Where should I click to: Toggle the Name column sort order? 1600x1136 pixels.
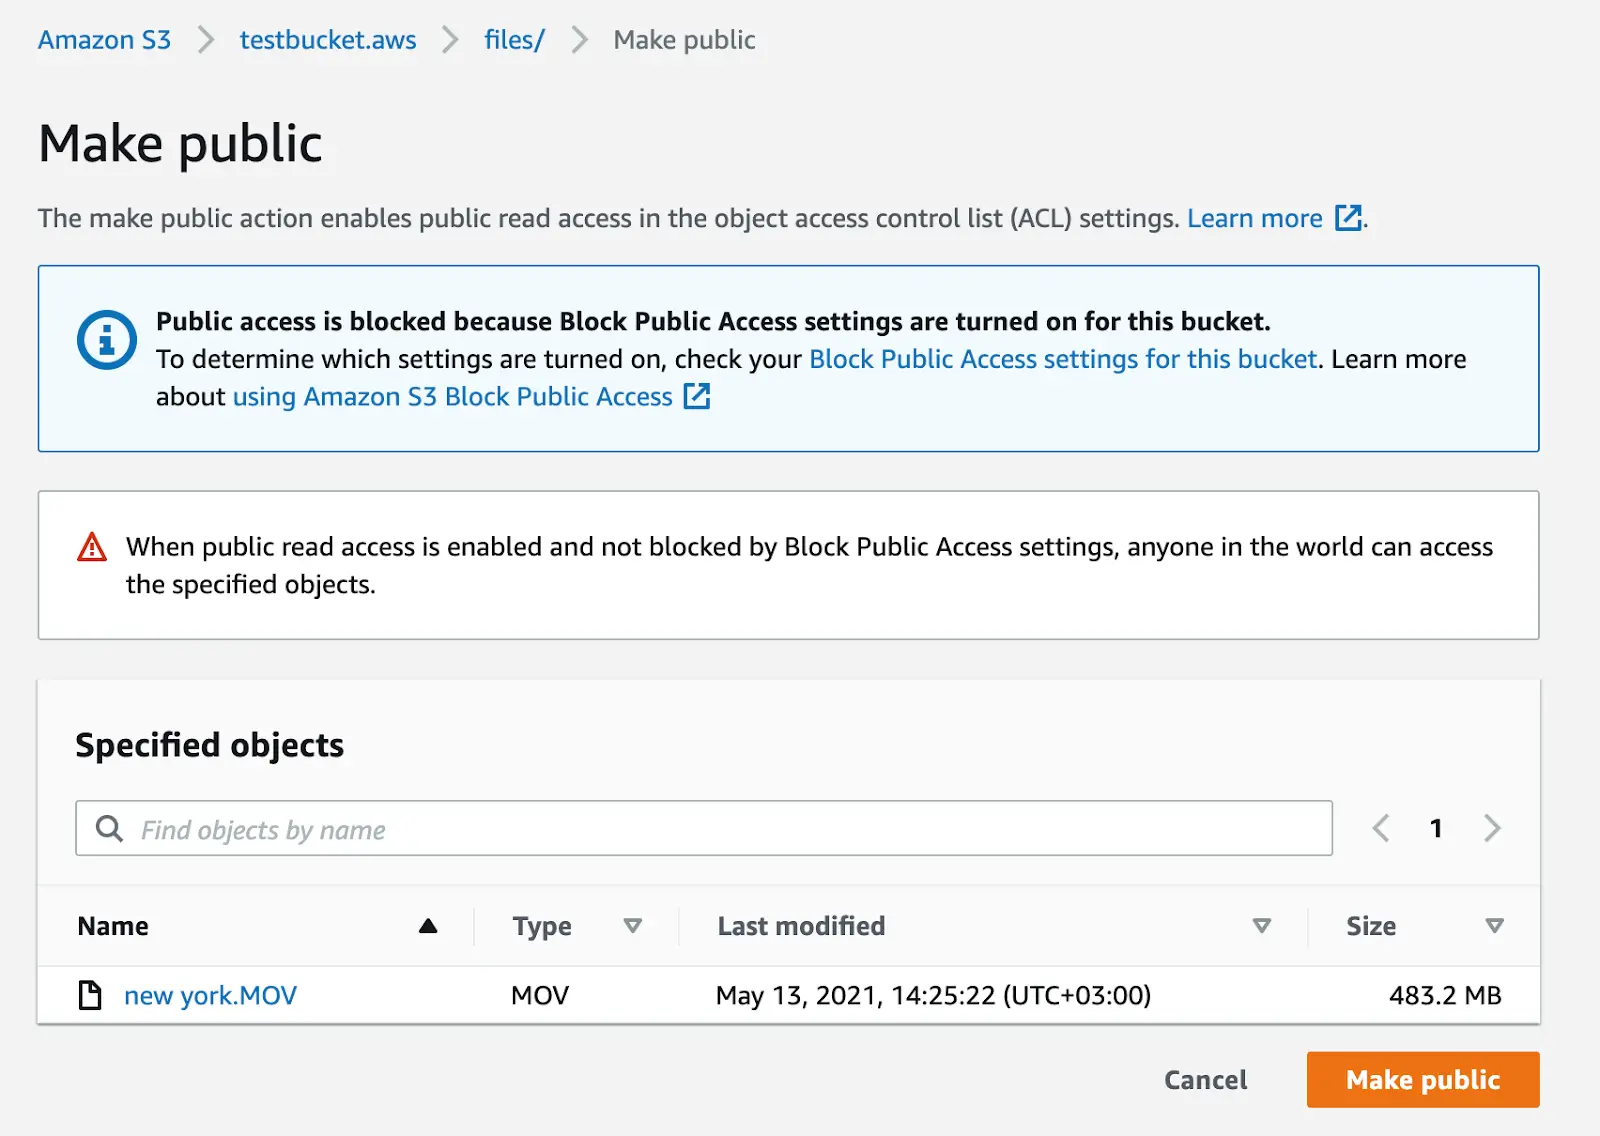(429, 926)
